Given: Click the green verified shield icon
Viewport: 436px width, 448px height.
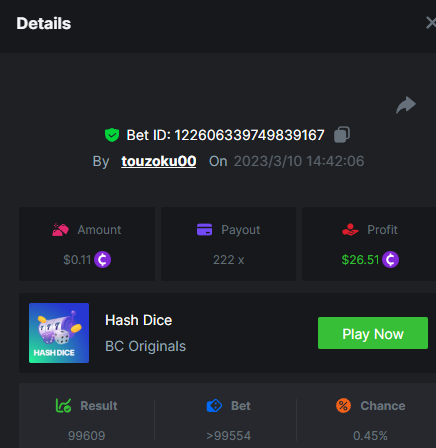Looking at the screenshot, I should coord(112,135).
